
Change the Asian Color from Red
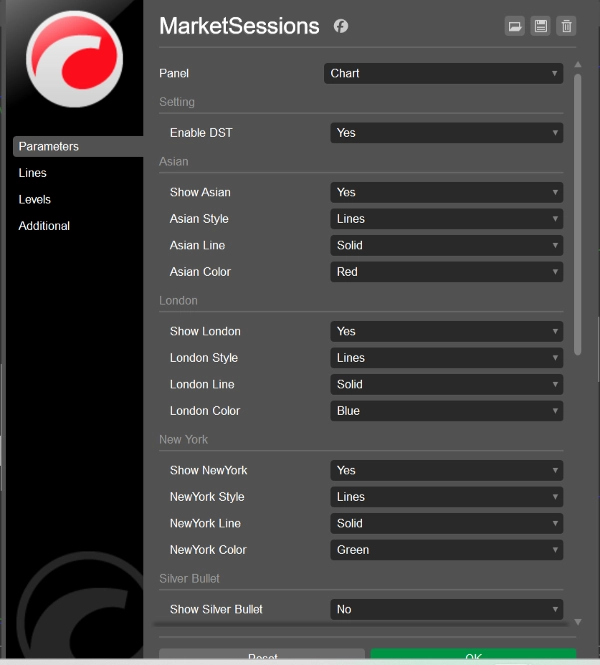[446, 272]
